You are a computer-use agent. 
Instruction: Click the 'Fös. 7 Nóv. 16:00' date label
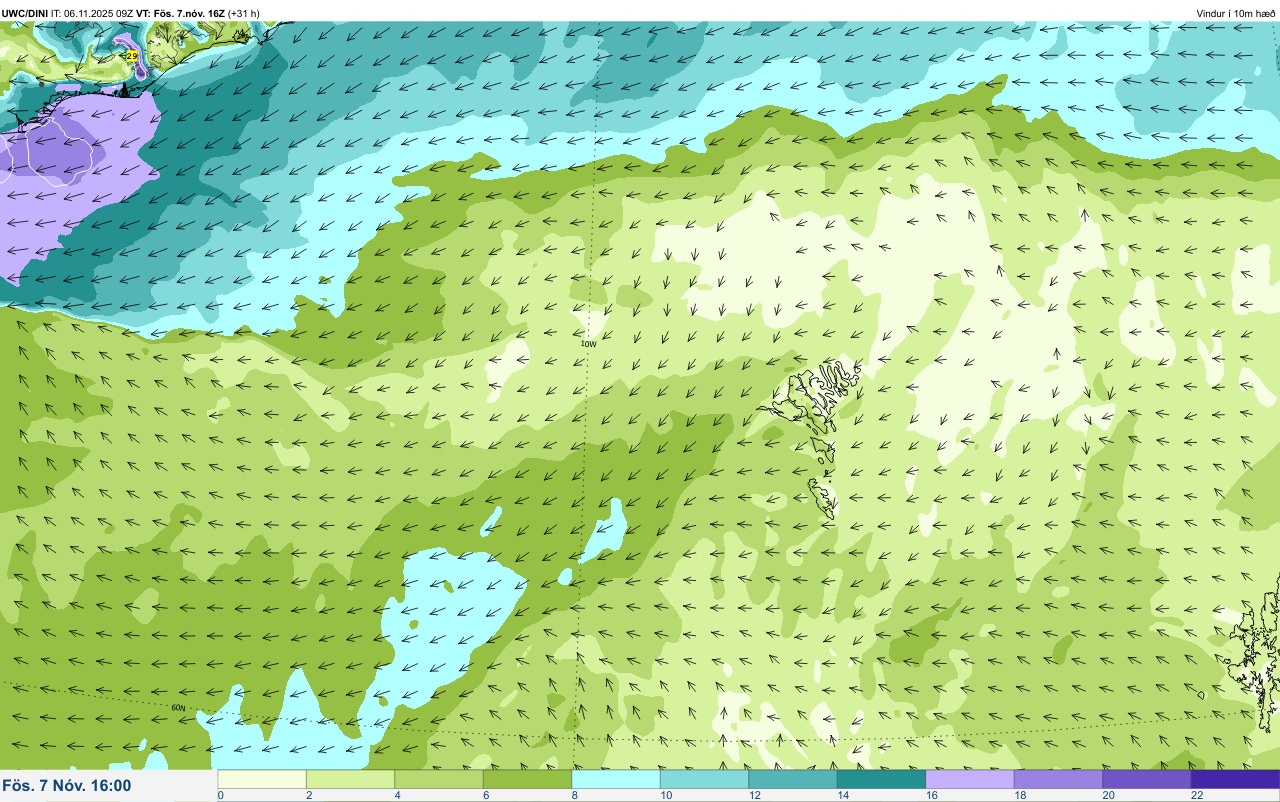coord(67,786)
